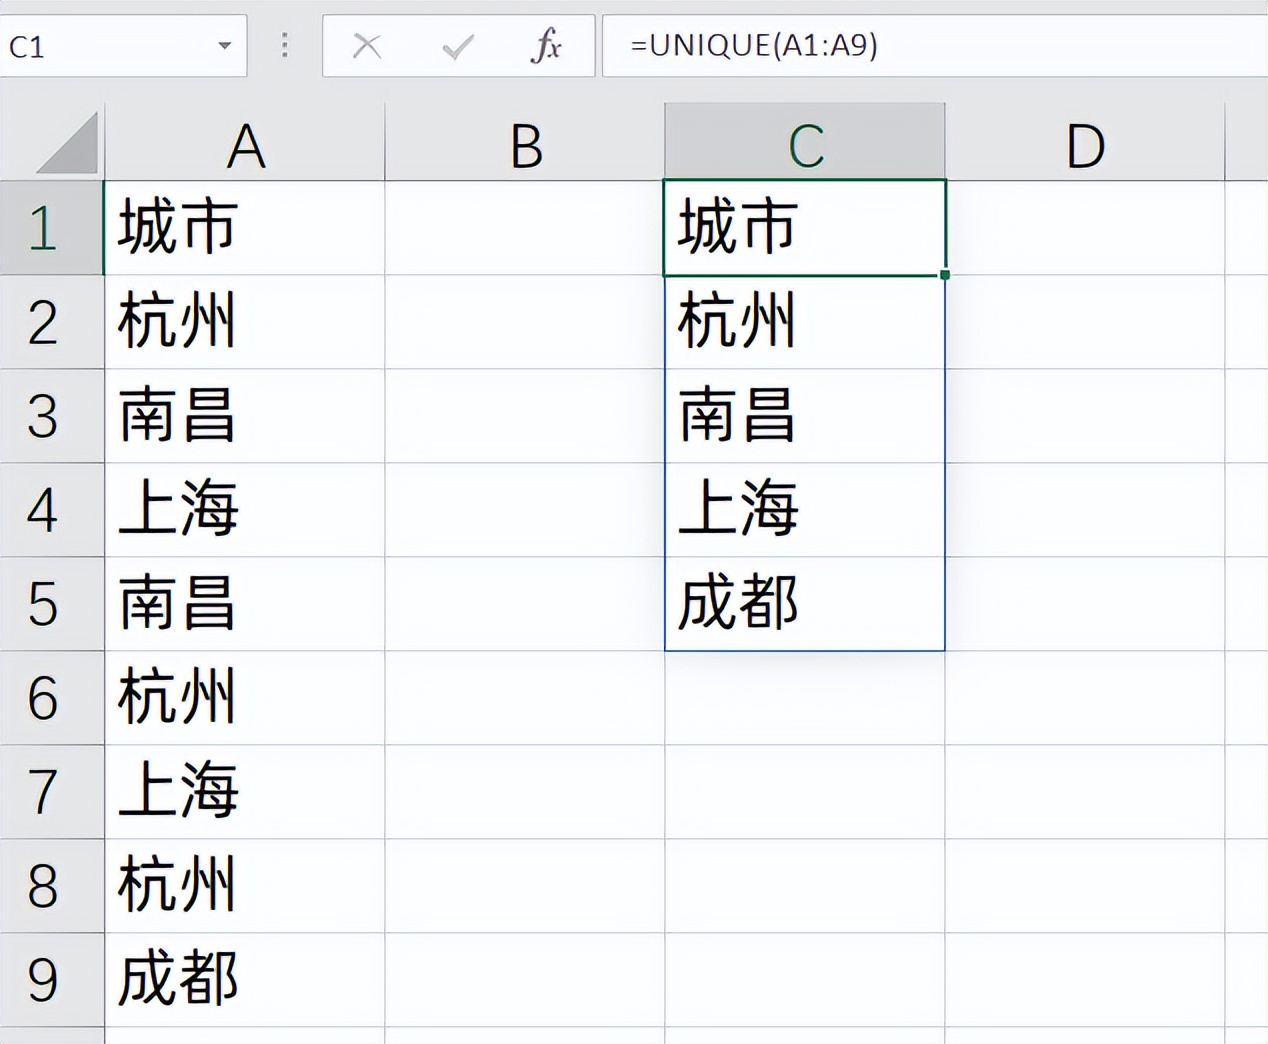This screenshot has width=1268, height=1044.
Task: Click cell A9 containing 成都
Action: (245, 980)
